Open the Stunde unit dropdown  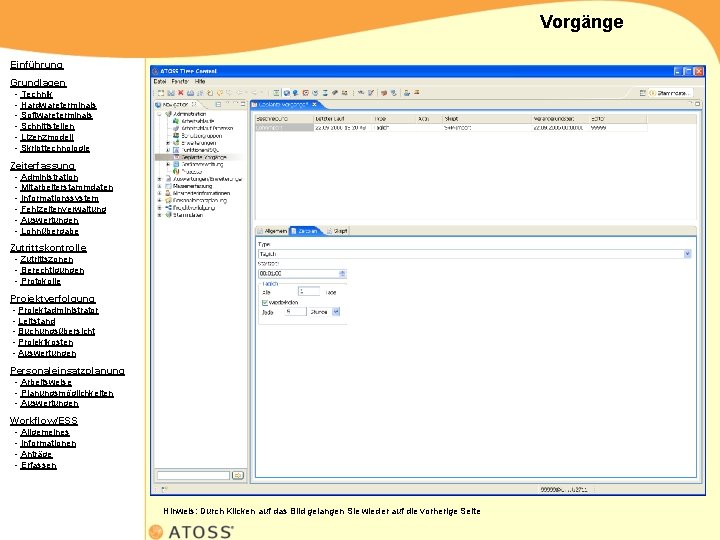point(336,312)
